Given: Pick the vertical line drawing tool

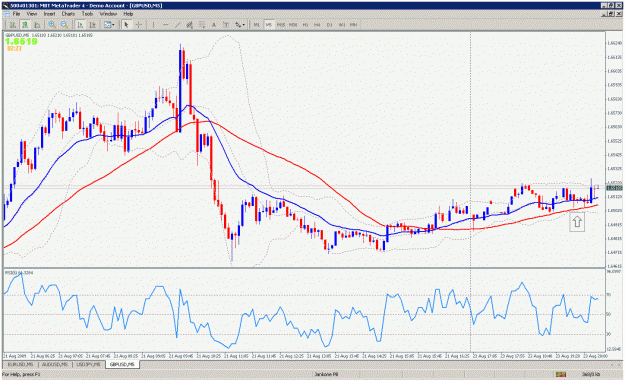Looking at the screenshot, I should [153, 25].
